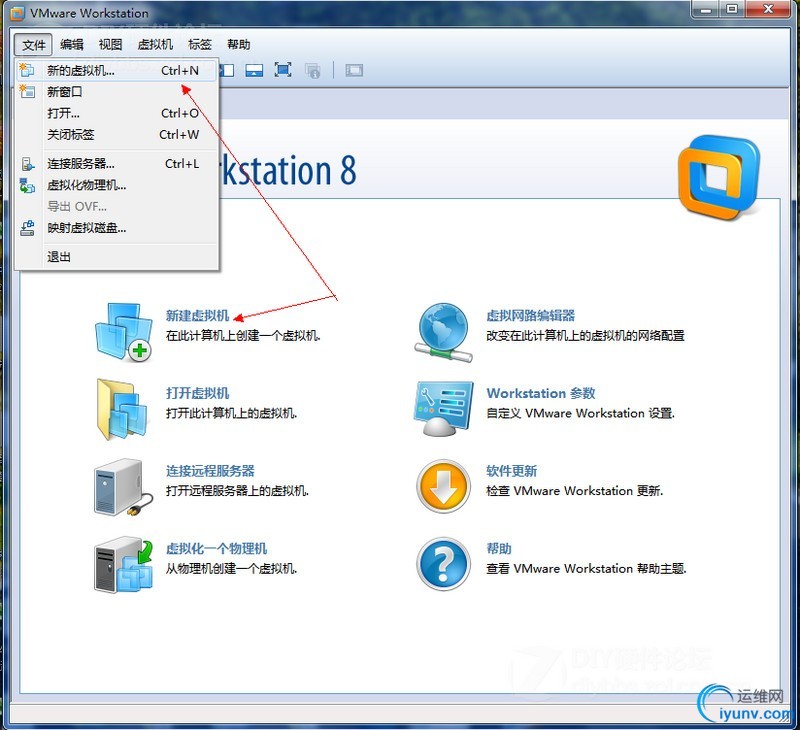Open the 软件更新 link
The image size is (800, 730).
[511, 471]
